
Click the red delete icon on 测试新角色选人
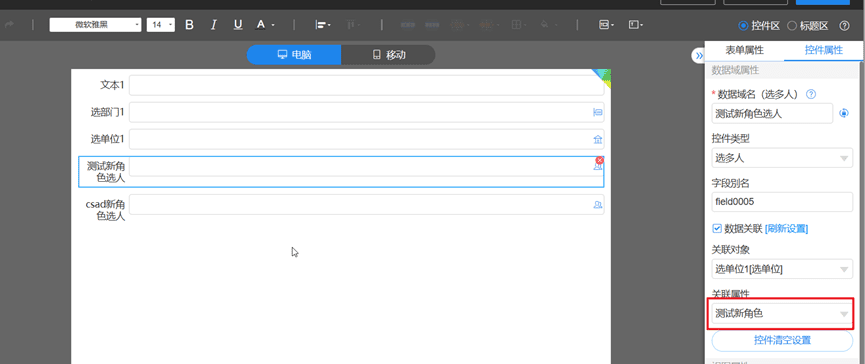[x=600, y=160]
